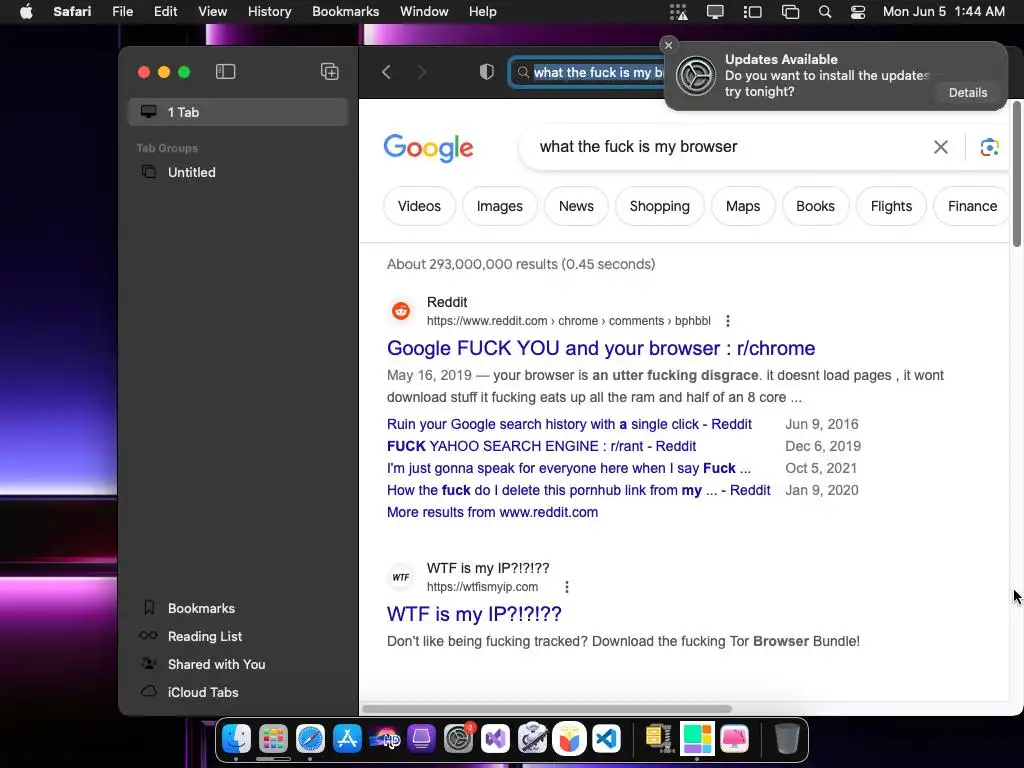This screenshot has width=1024, height=768.
Task: Click the Reddit favicon on the first result
Action: 401,311
